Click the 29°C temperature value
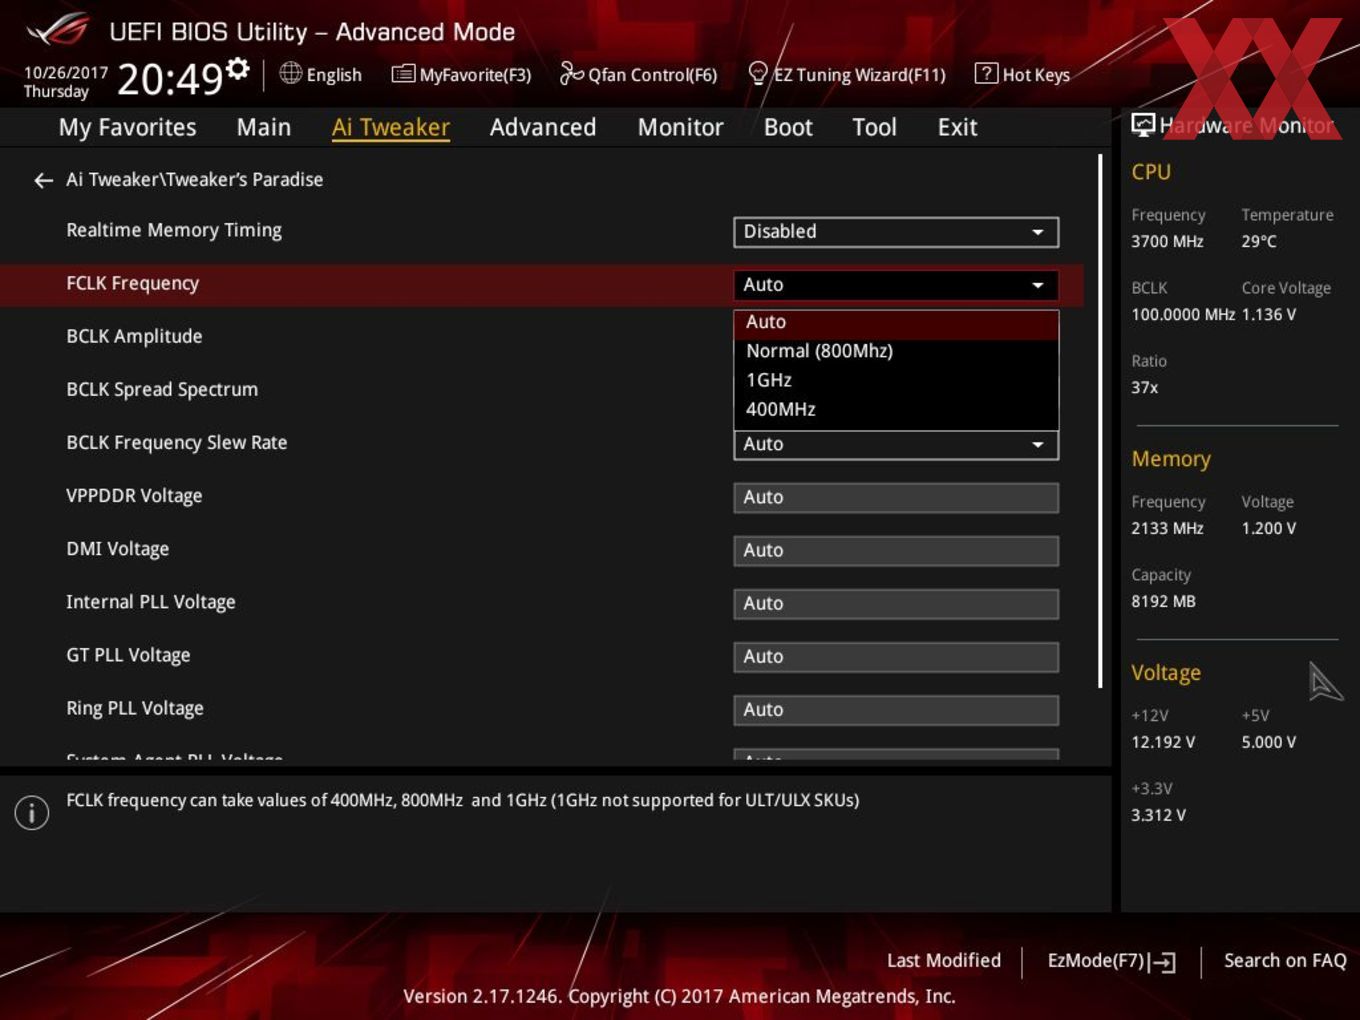This screenshot has width=1360, height=1020. click(x=1259, y=241)
